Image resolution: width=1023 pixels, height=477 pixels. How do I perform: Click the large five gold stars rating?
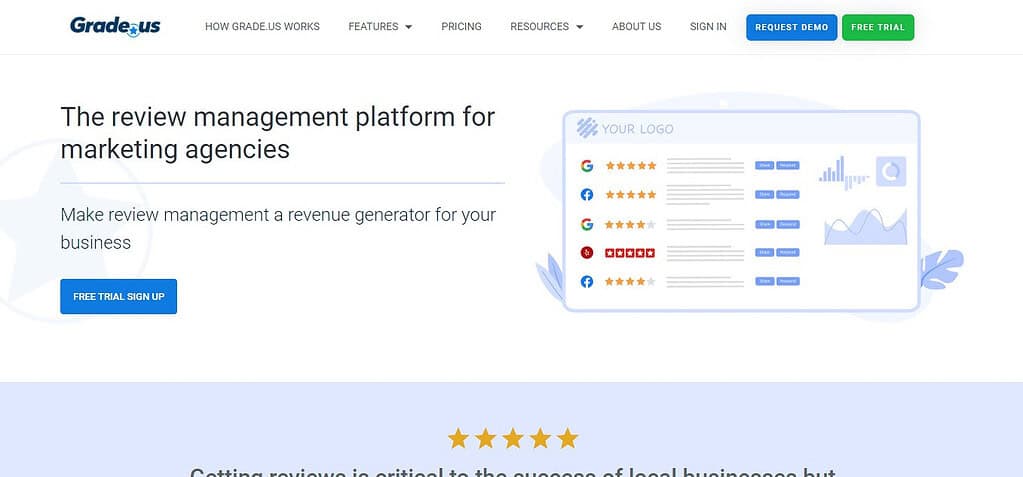tap(513, 439)
